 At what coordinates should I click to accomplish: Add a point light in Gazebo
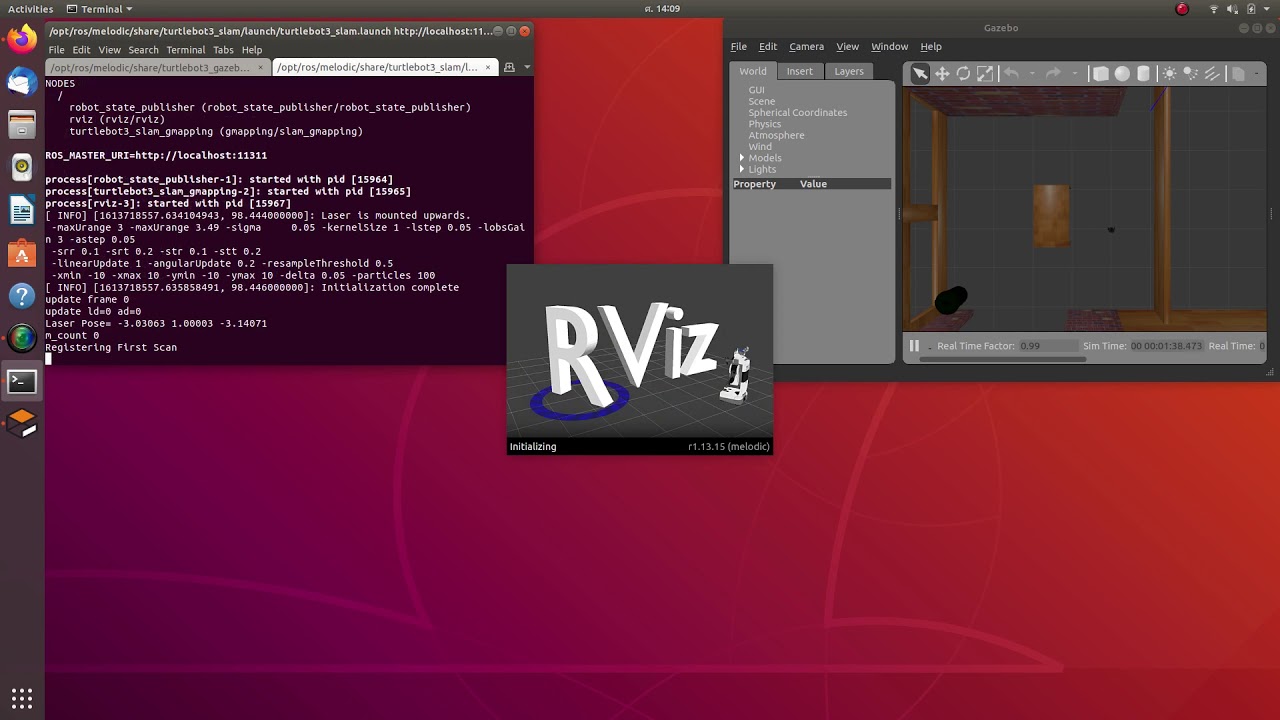[x=1169, y=73]
